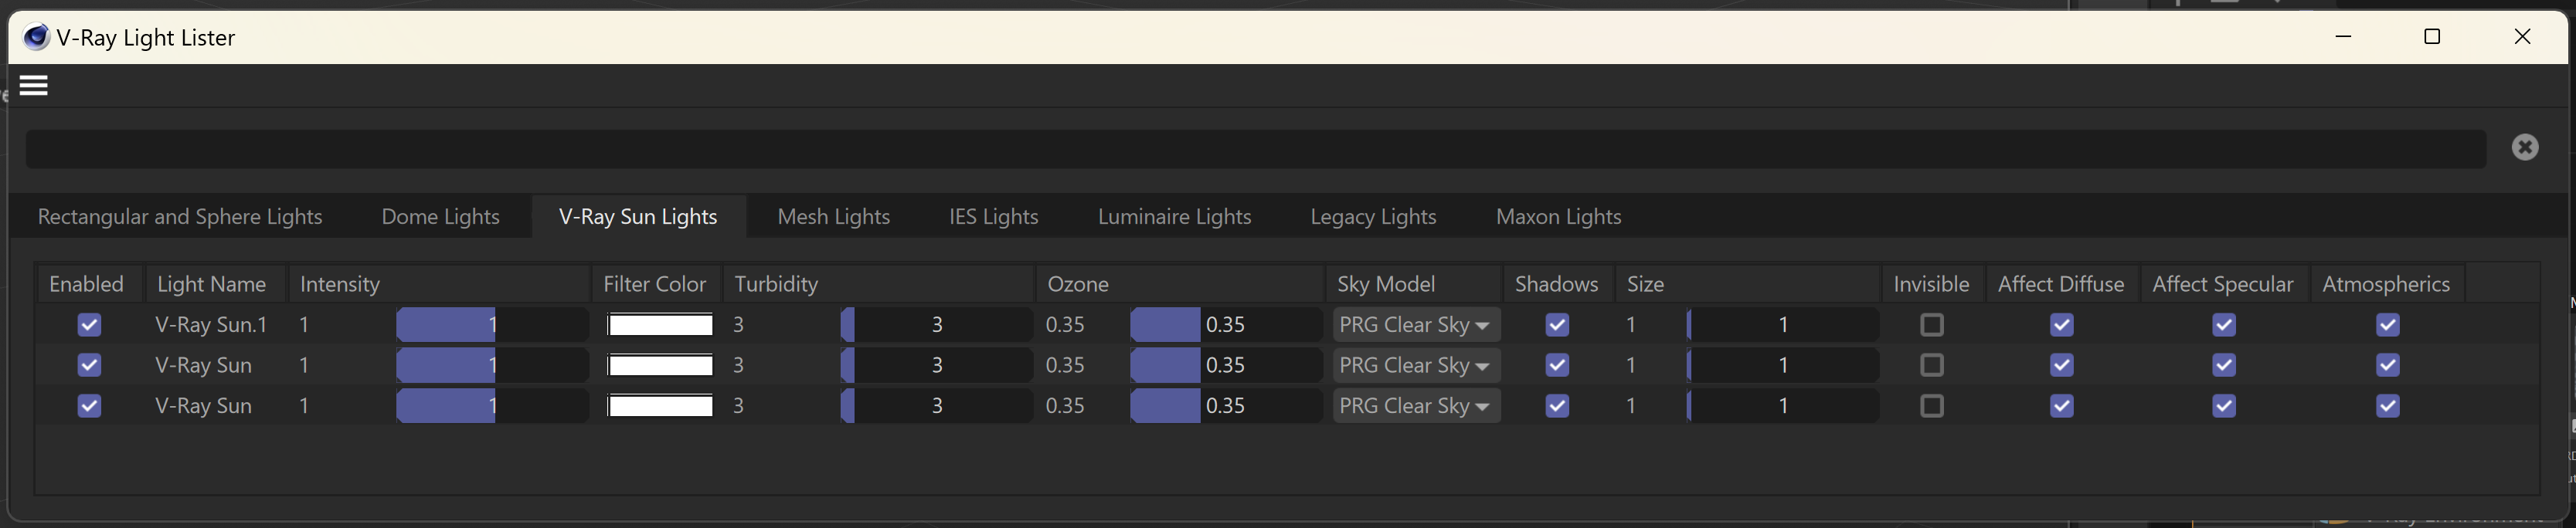The width and height of the screenshot is (2576, 528).
Task: Click the V-Ray Light Lister title bar app icon
Action: (36, 37)
